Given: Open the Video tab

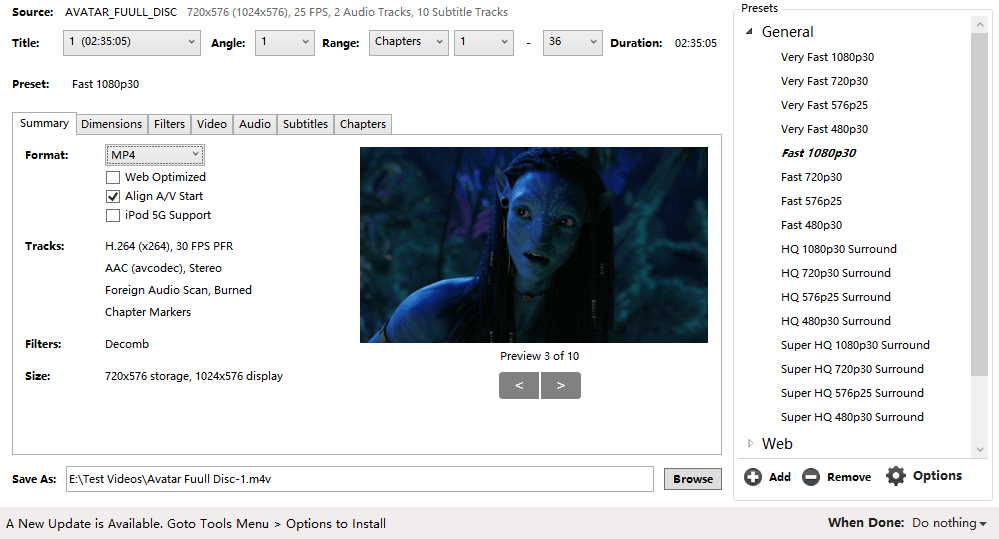Looking at the screenshot, I should coord(212,124).
